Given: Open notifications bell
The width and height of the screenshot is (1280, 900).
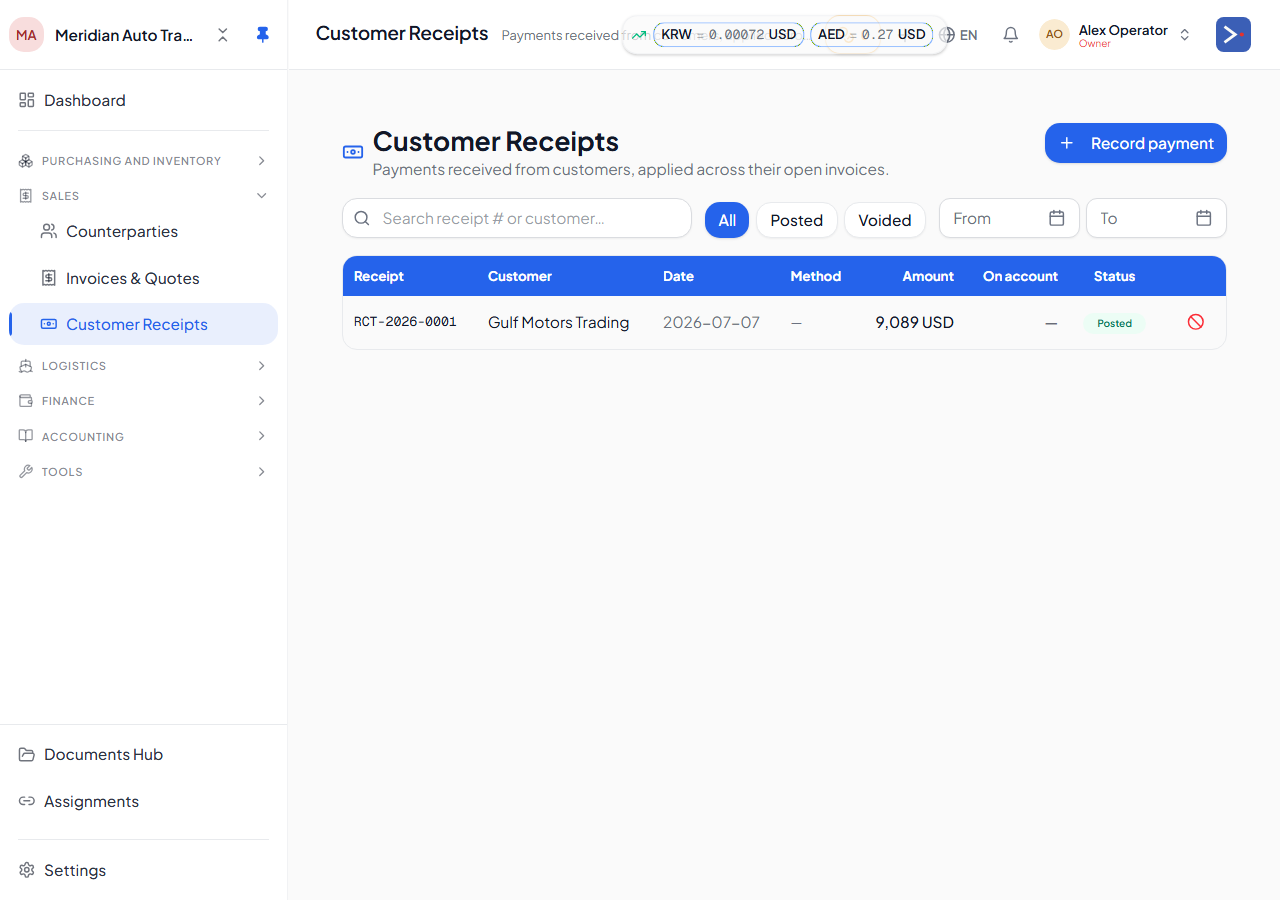Looking at the screenshot, I should point(1011,35).
